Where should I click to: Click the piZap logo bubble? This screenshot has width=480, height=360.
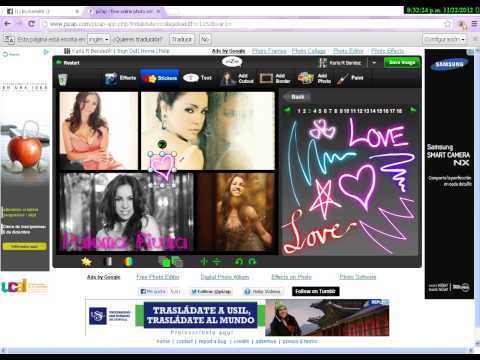[232, 62]
